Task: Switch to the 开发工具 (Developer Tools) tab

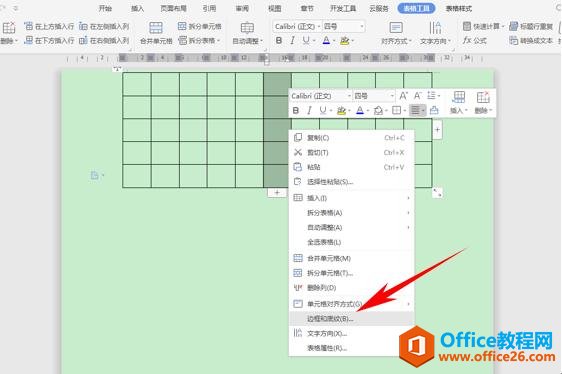Action: [343, 8]
